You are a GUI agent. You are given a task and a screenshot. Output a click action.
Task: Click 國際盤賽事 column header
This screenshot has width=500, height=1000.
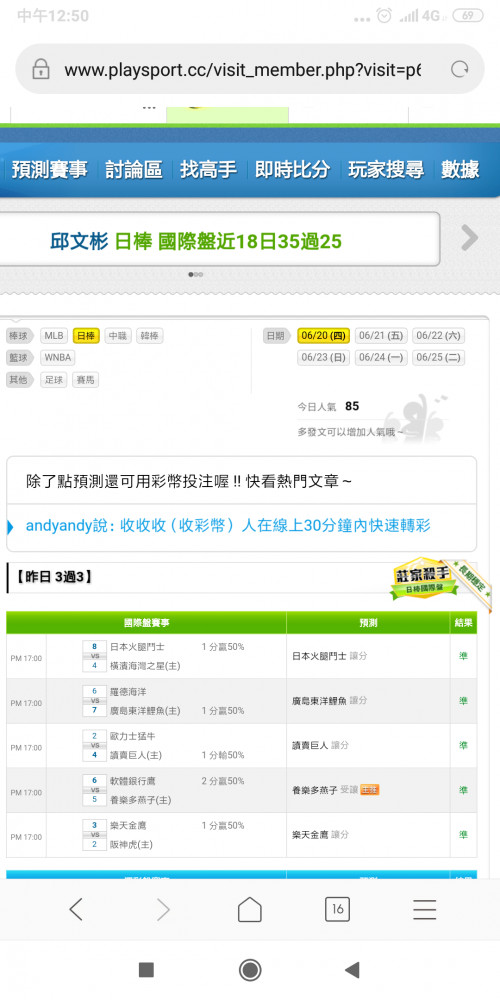point(146,623)
